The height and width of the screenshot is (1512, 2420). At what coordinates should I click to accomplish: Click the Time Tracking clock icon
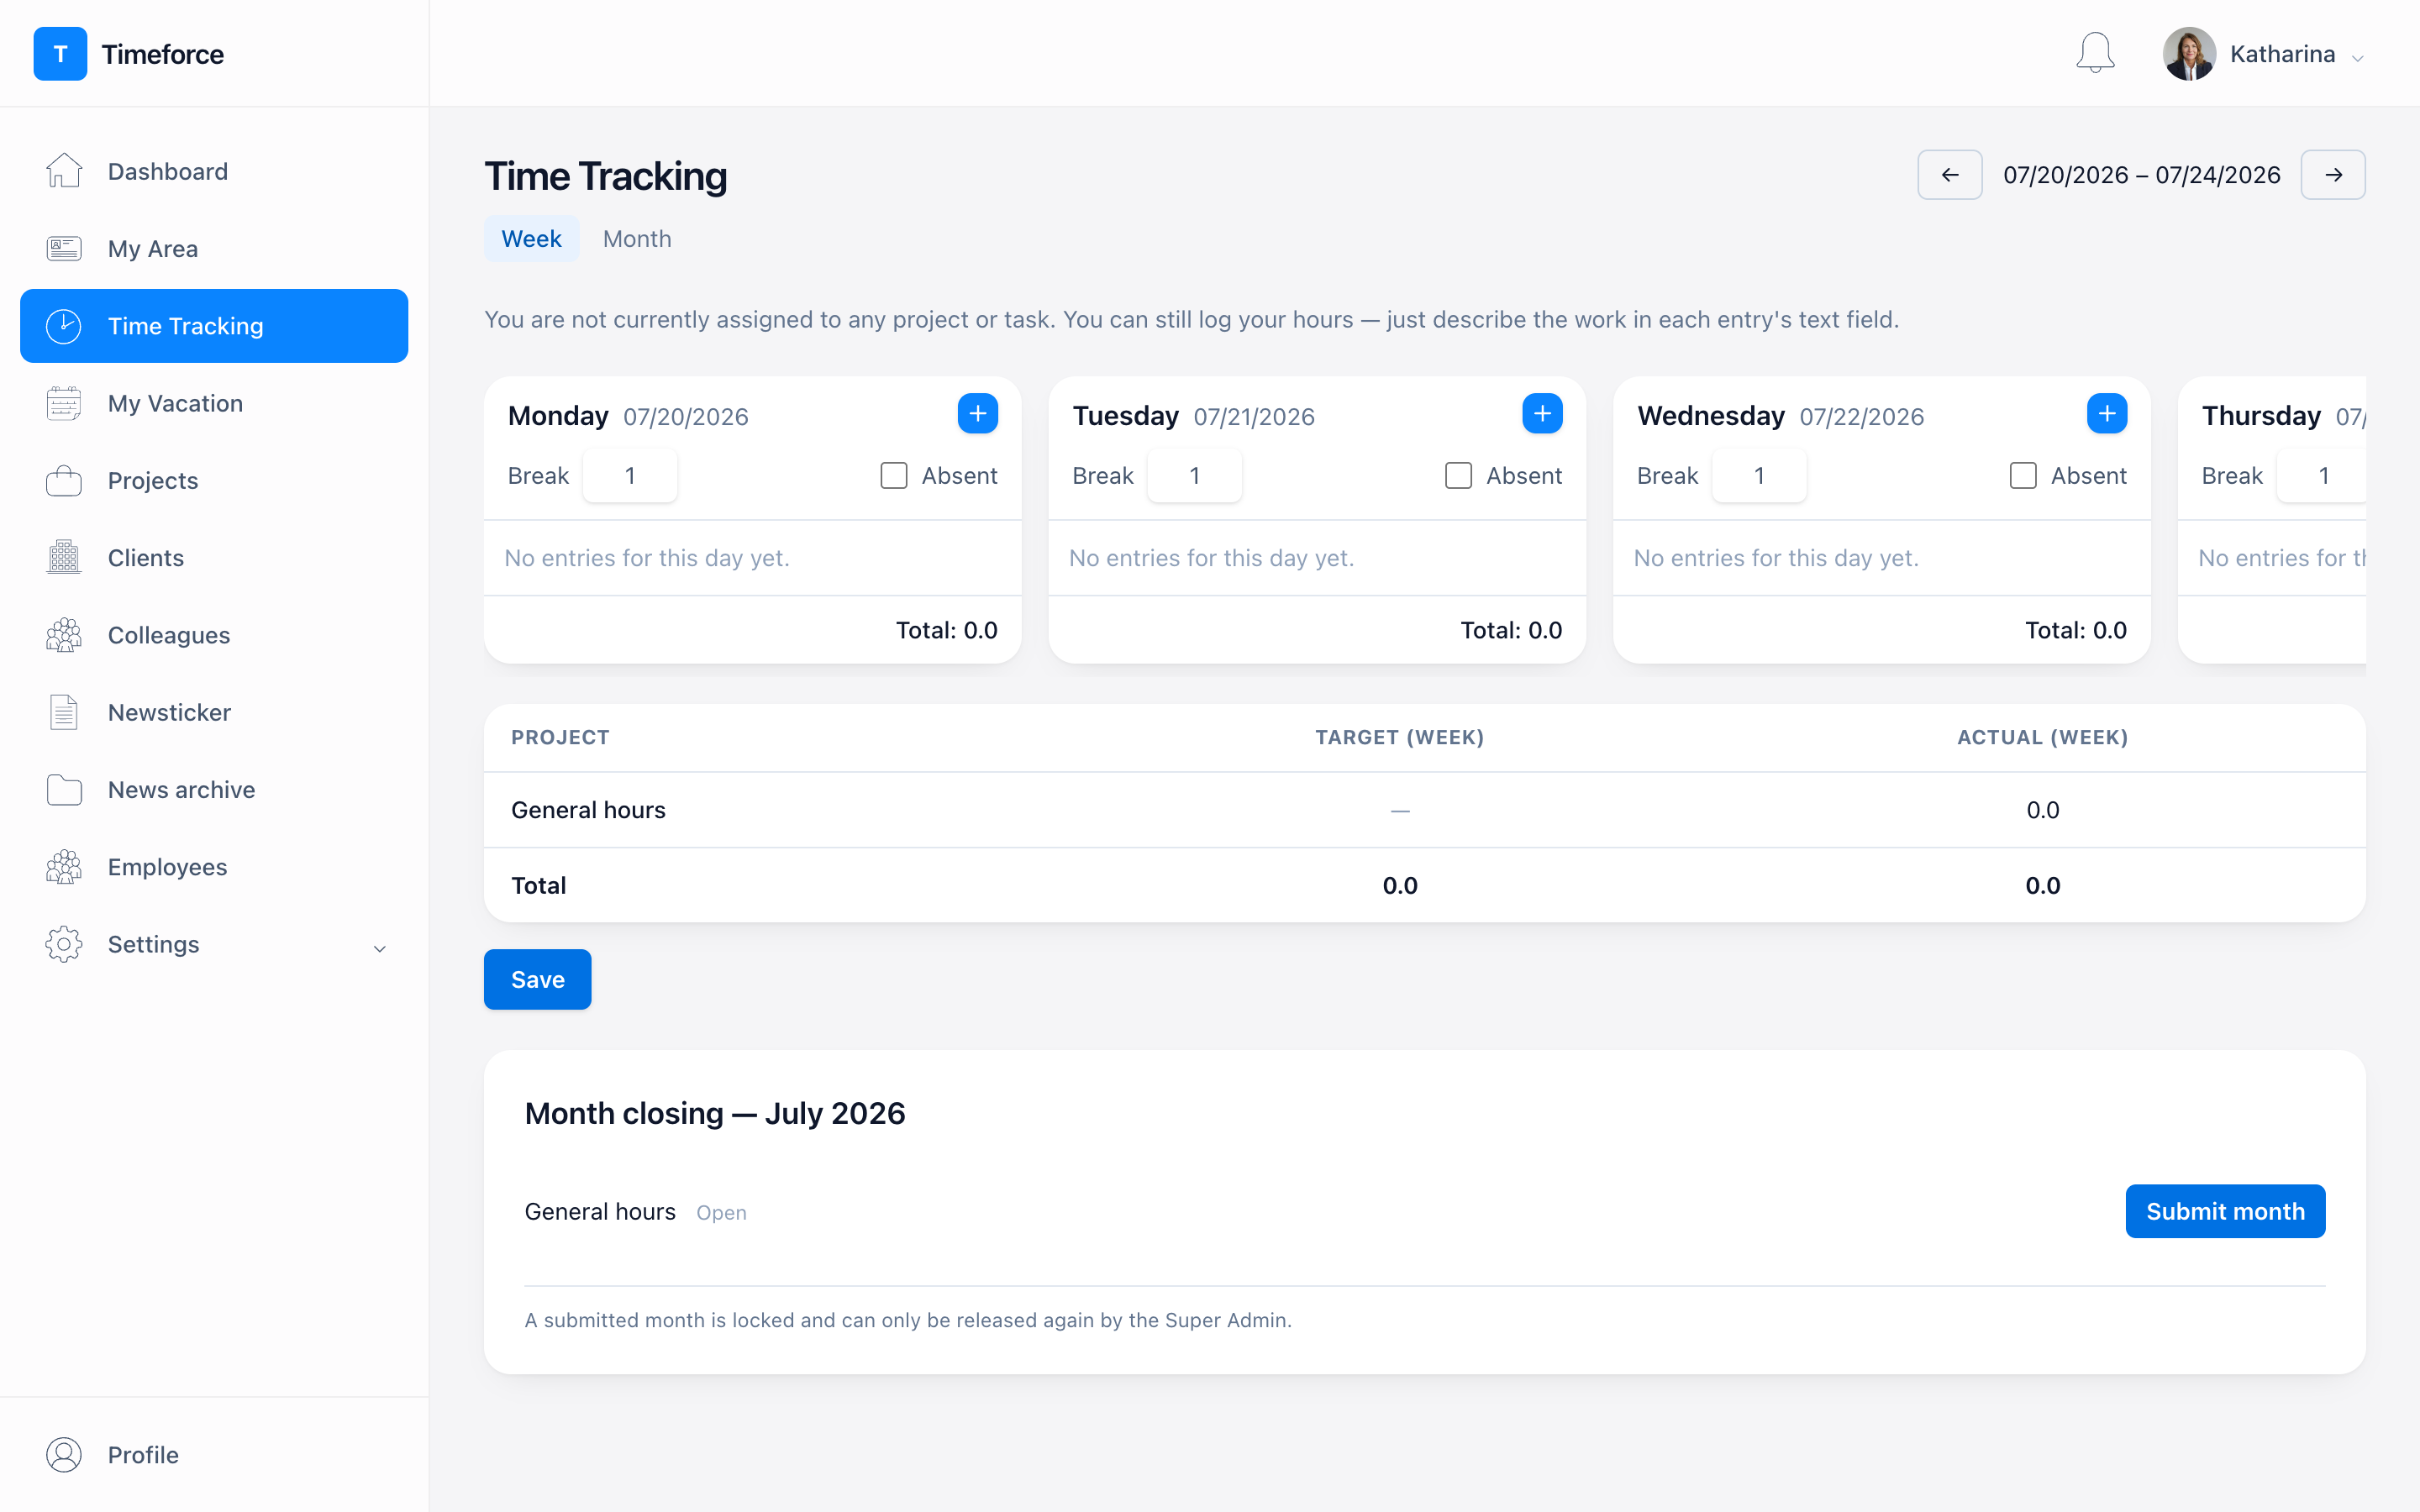(x=64, y=326)
